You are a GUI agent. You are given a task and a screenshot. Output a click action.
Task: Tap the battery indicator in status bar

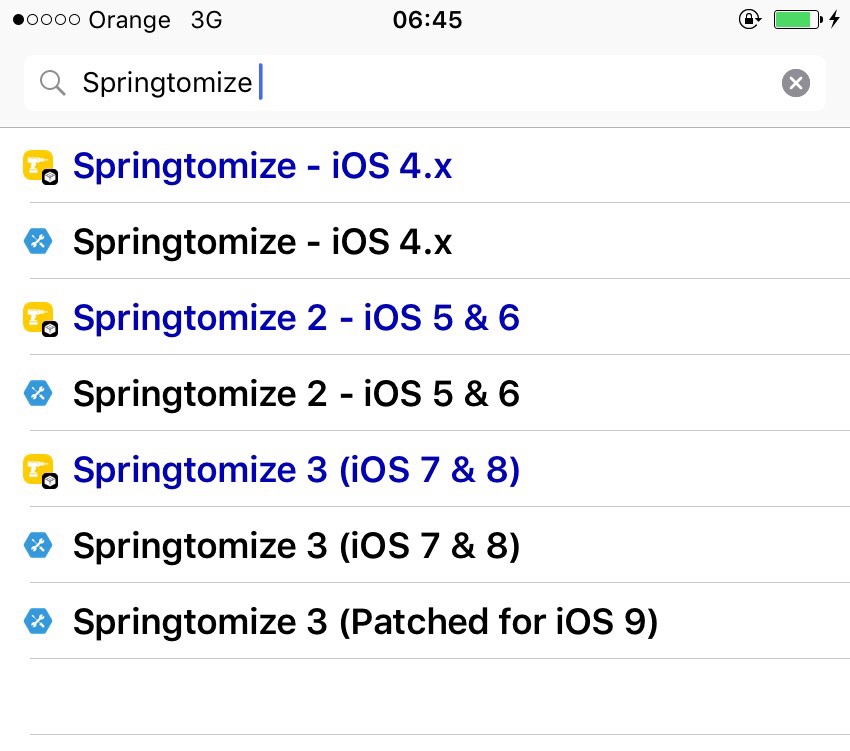tap(797, 20)
